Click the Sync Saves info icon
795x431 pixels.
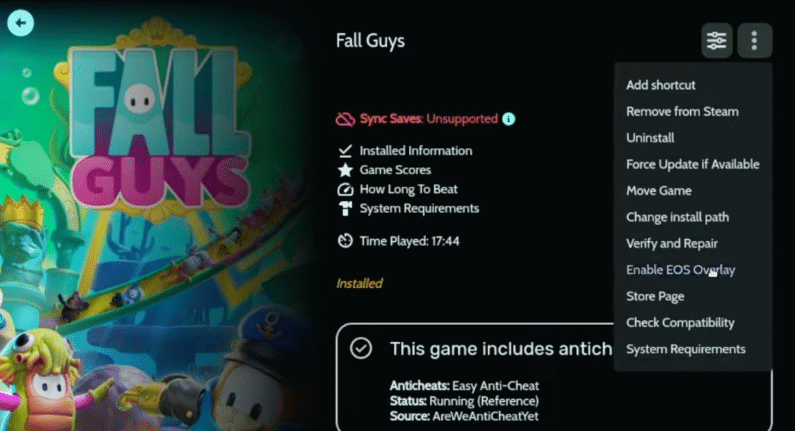(x=509, y=119)
